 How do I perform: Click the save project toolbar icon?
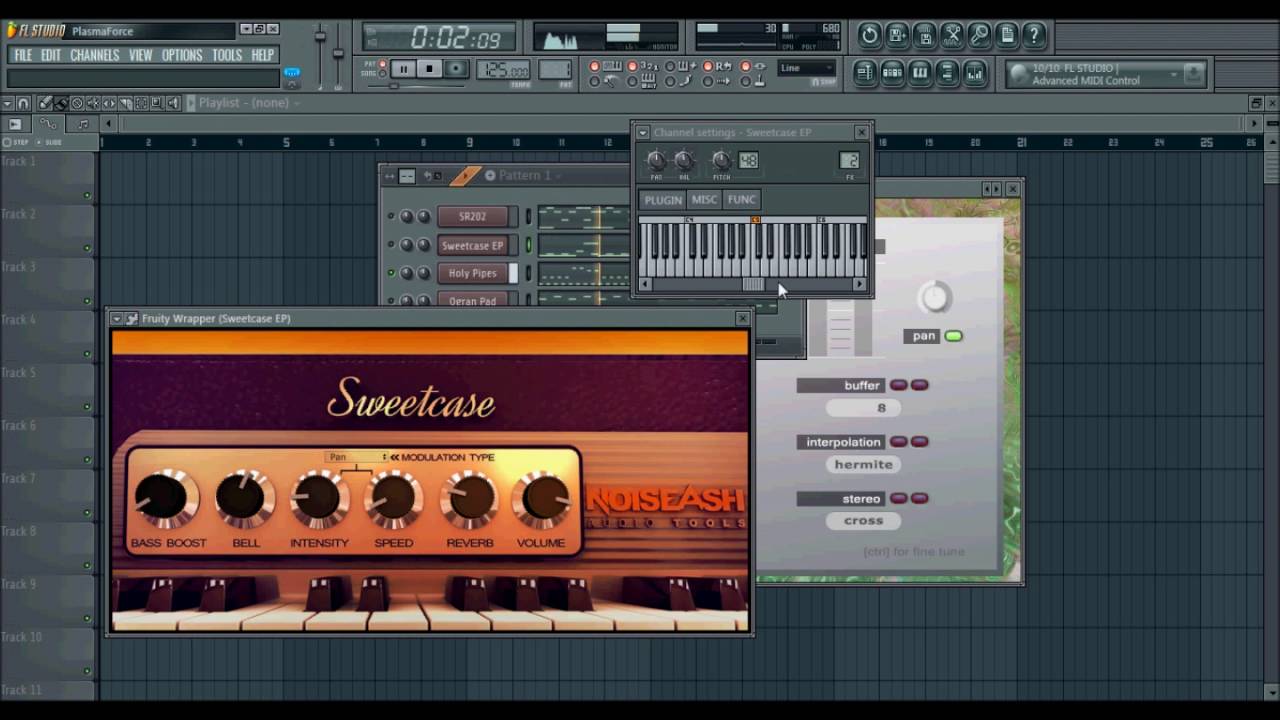925,36
